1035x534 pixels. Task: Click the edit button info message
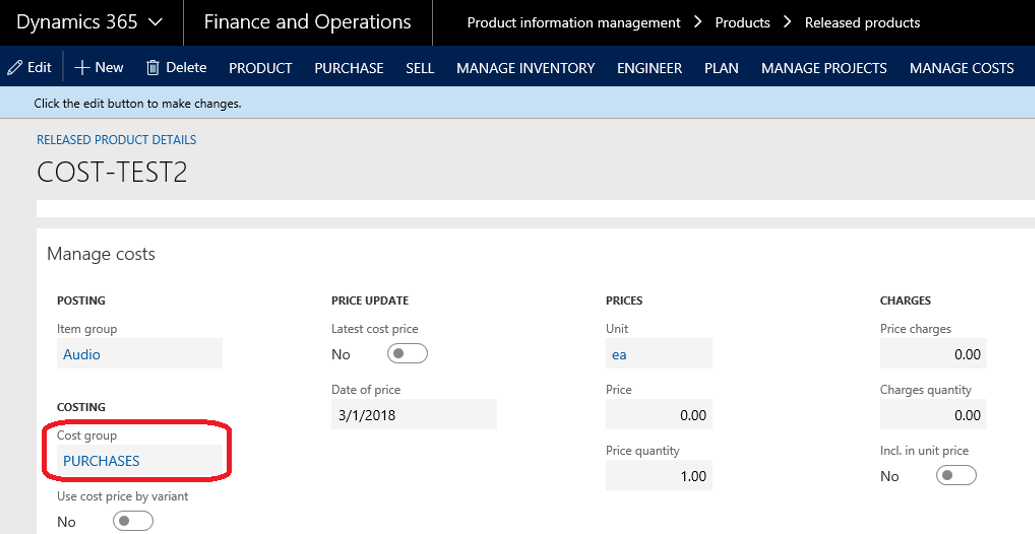click(x=137, y=104)
